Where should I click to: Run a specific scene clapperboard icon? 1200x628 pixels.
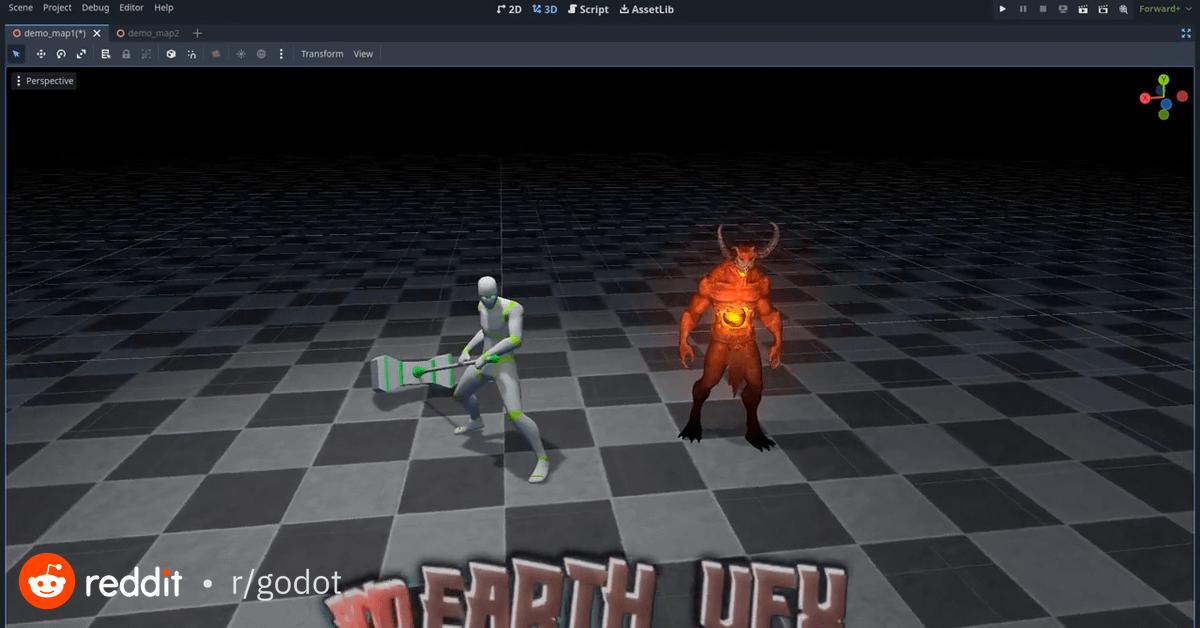point(1103,9)
